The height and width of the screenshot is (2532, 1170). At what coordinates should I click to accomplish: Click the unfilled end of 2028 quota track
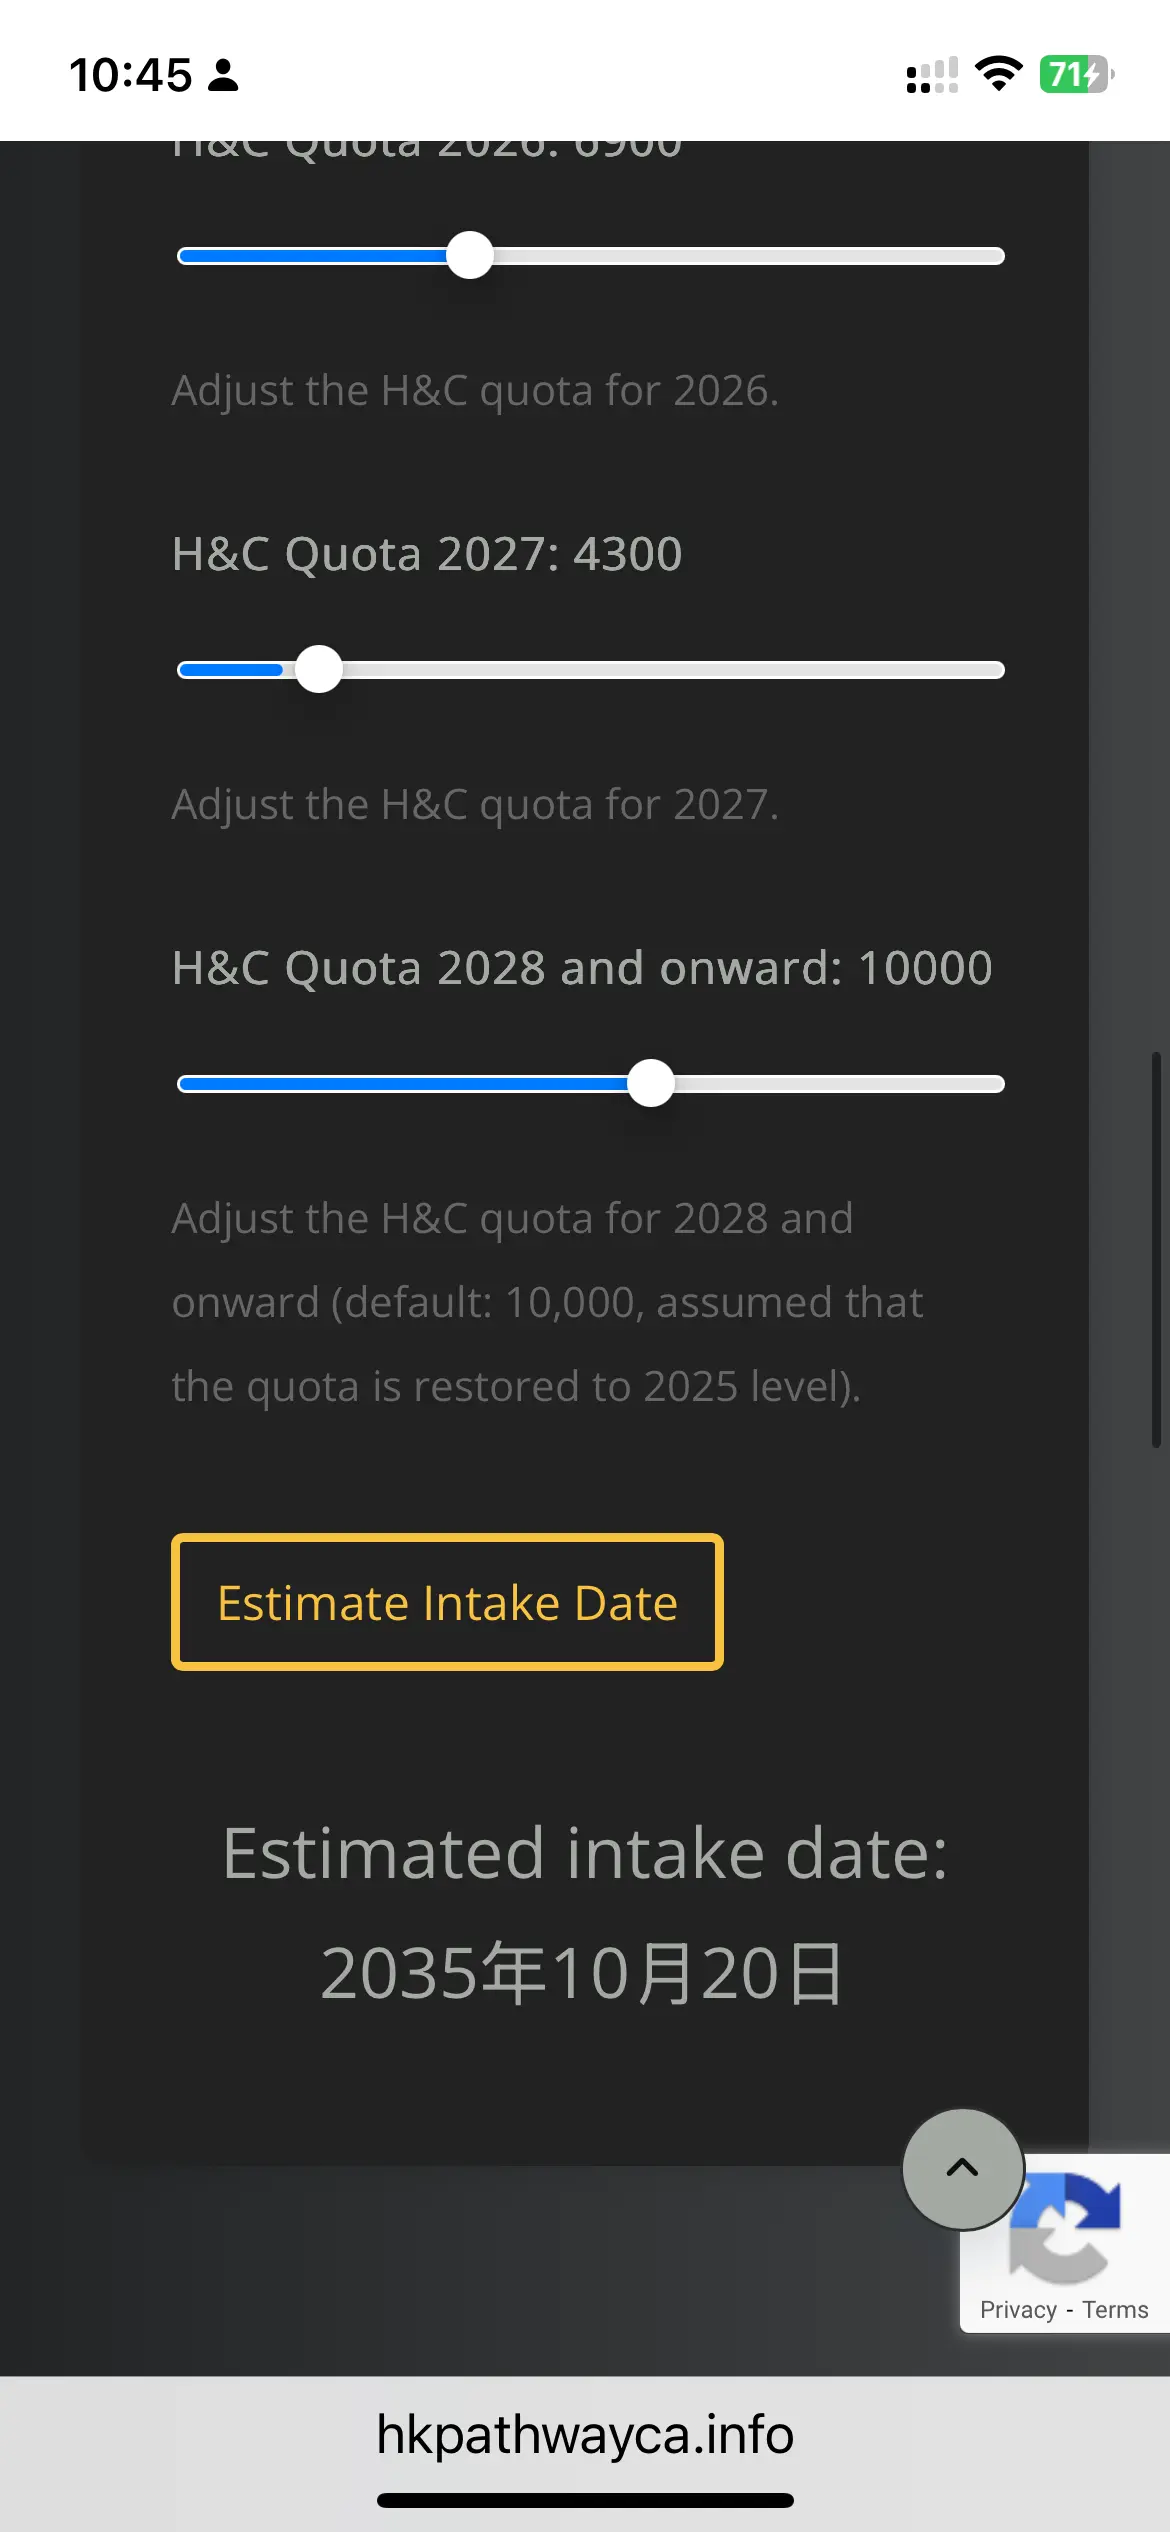point(990,1084)
